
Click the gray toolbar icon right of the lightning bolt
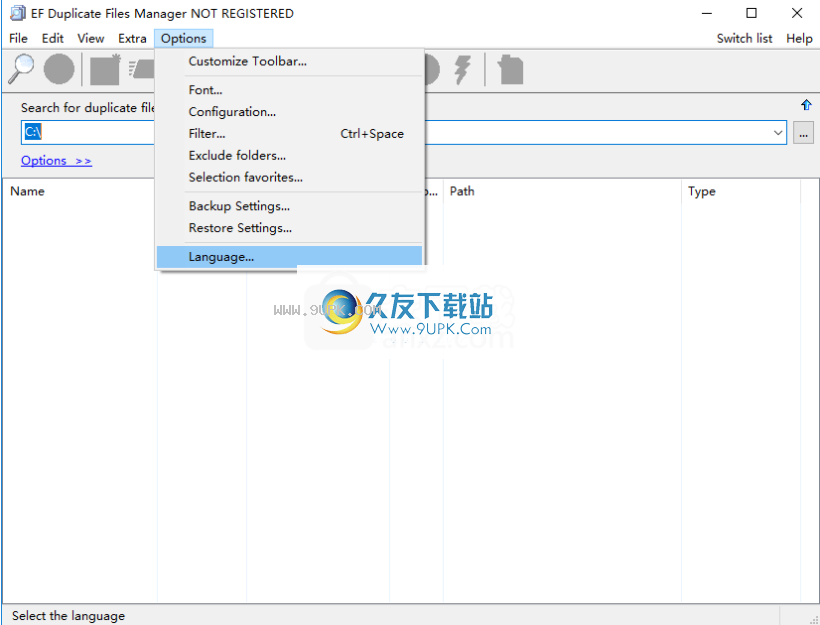(510, 69)
